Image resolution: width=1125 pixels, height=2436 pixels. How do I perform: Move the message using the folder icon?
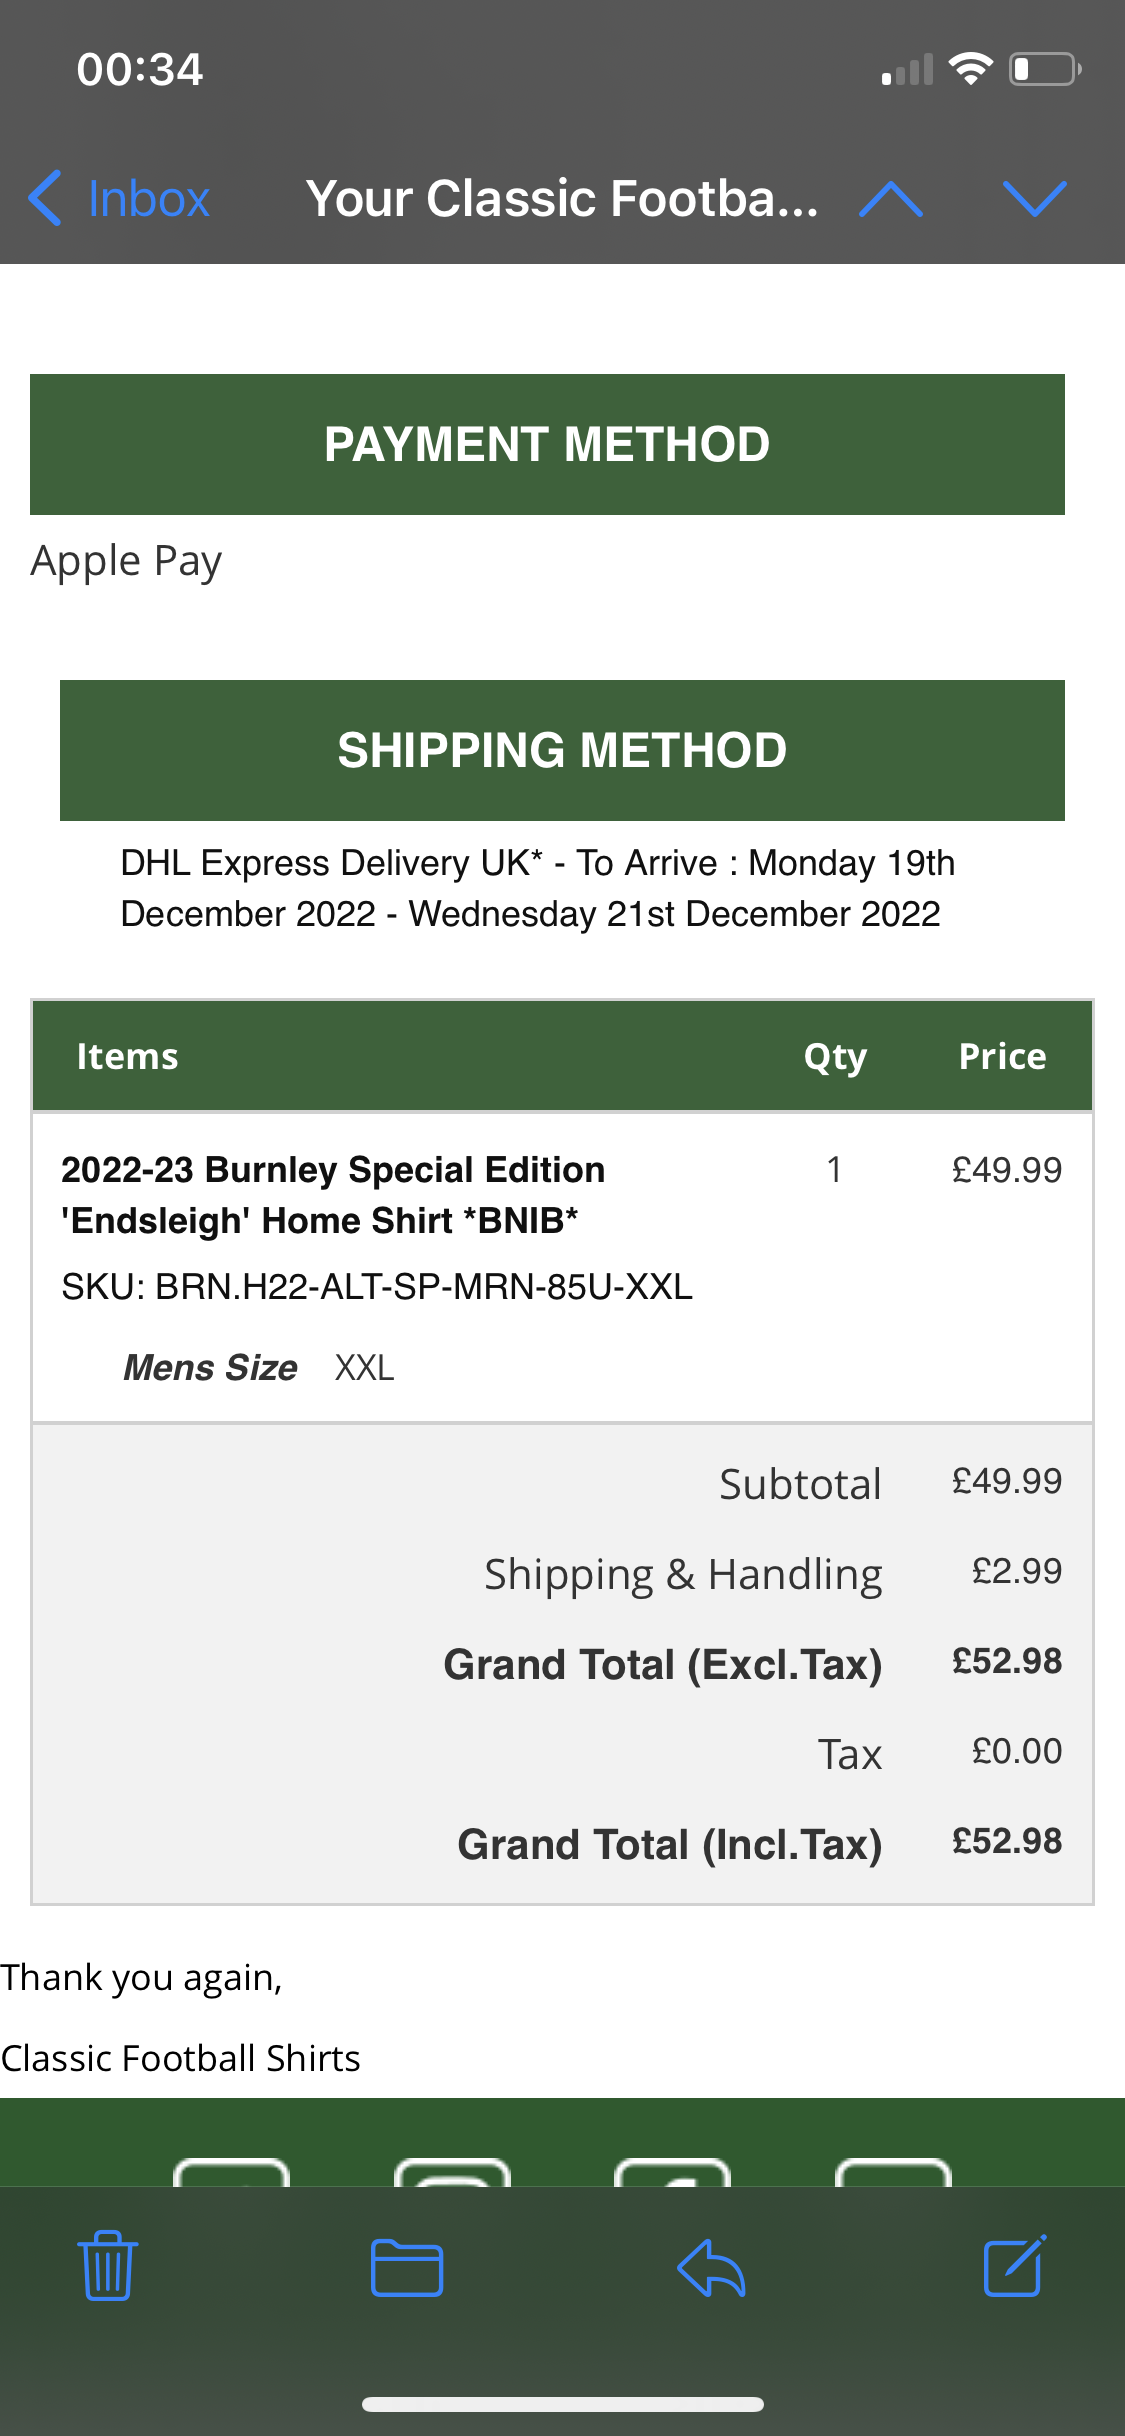(x=406, y=2267)
